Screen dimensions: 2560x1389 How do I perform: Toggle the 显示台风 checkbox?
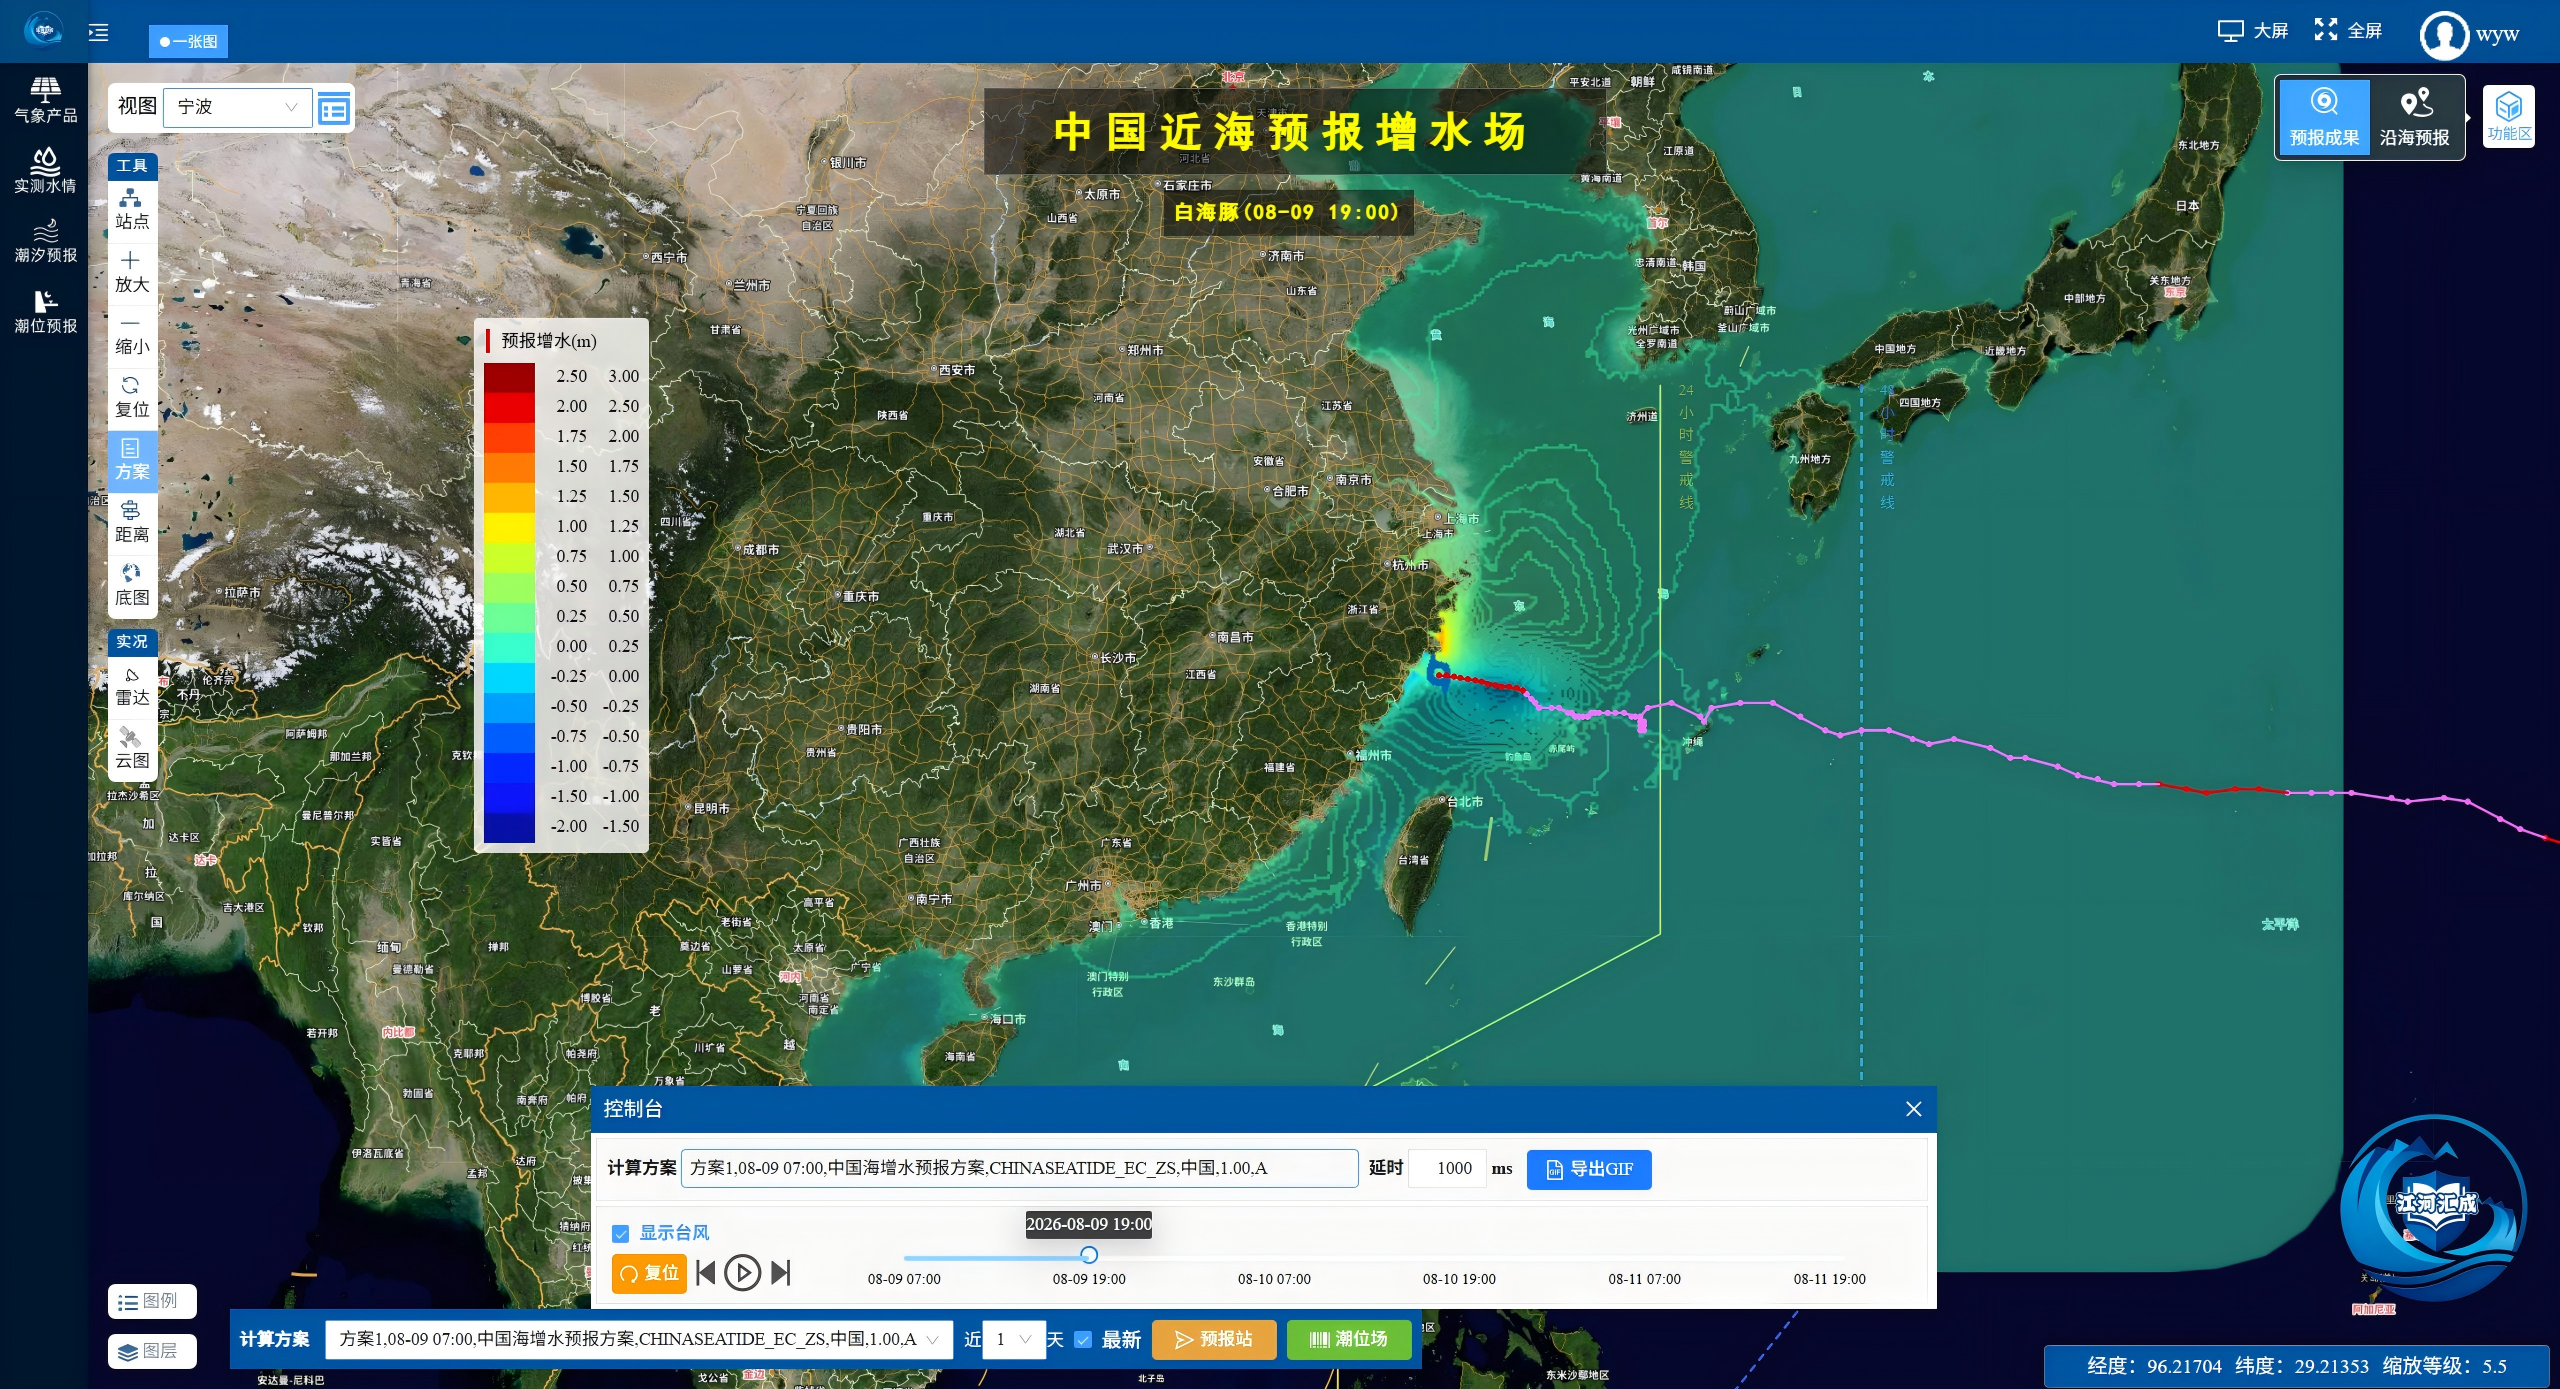tap(621, 1233)
